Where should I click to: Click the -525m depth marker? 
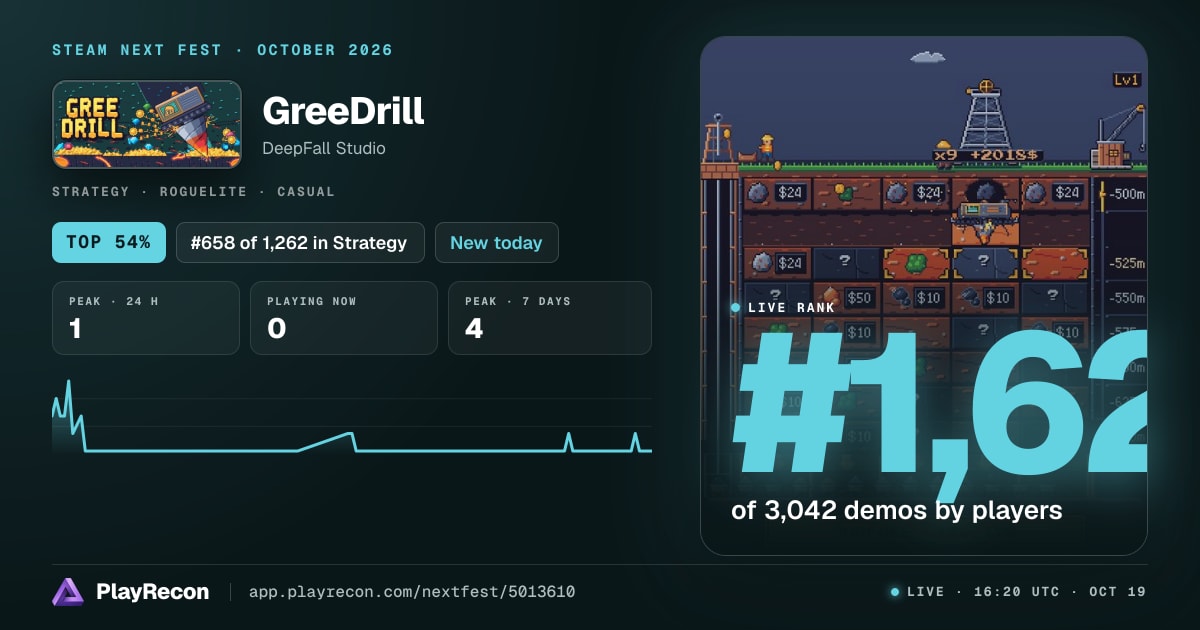coord(1126,265)
